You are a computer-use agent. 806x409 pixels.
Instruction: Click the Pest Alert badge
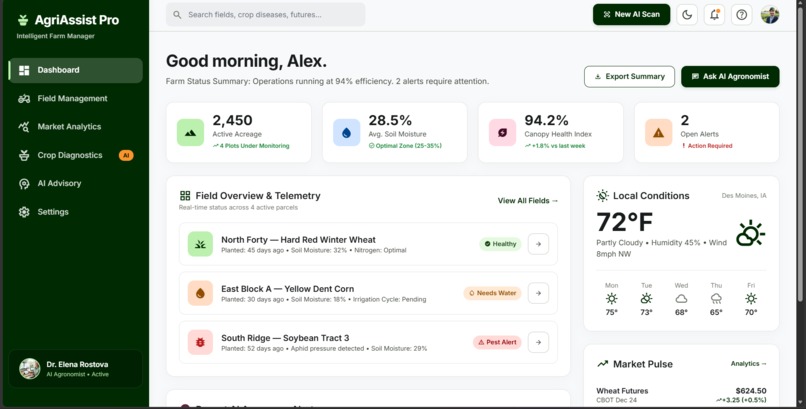click(x=497, y=342)
